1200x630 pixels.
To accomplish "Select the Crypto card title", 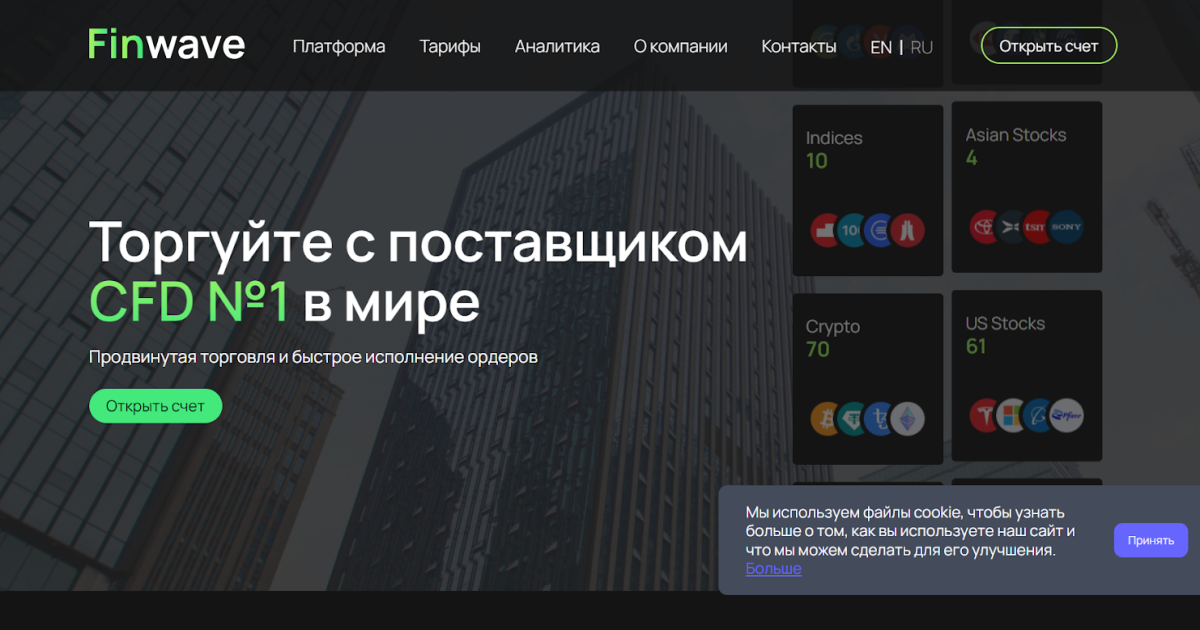I will point(833,327).
